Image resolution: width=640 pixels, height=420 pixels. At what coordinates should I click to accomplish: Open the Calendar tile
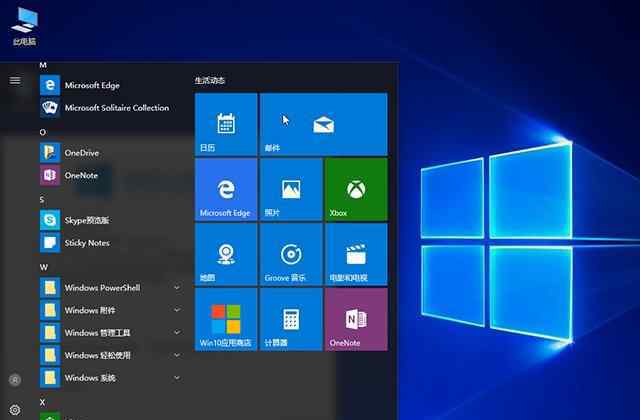tap(226, 124)
